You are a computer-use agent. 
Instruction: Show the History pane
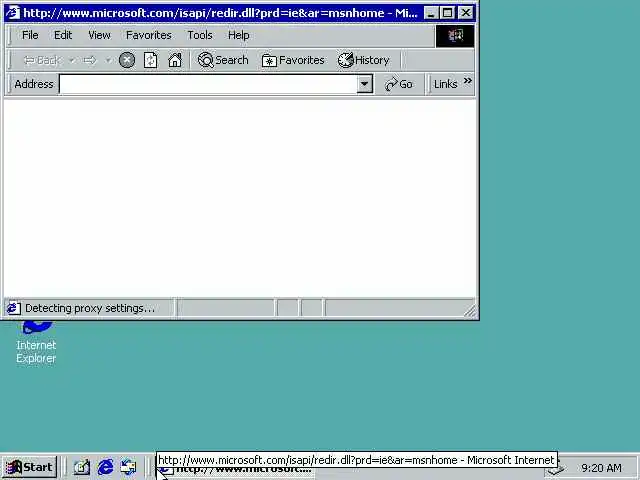pos(364,60)
